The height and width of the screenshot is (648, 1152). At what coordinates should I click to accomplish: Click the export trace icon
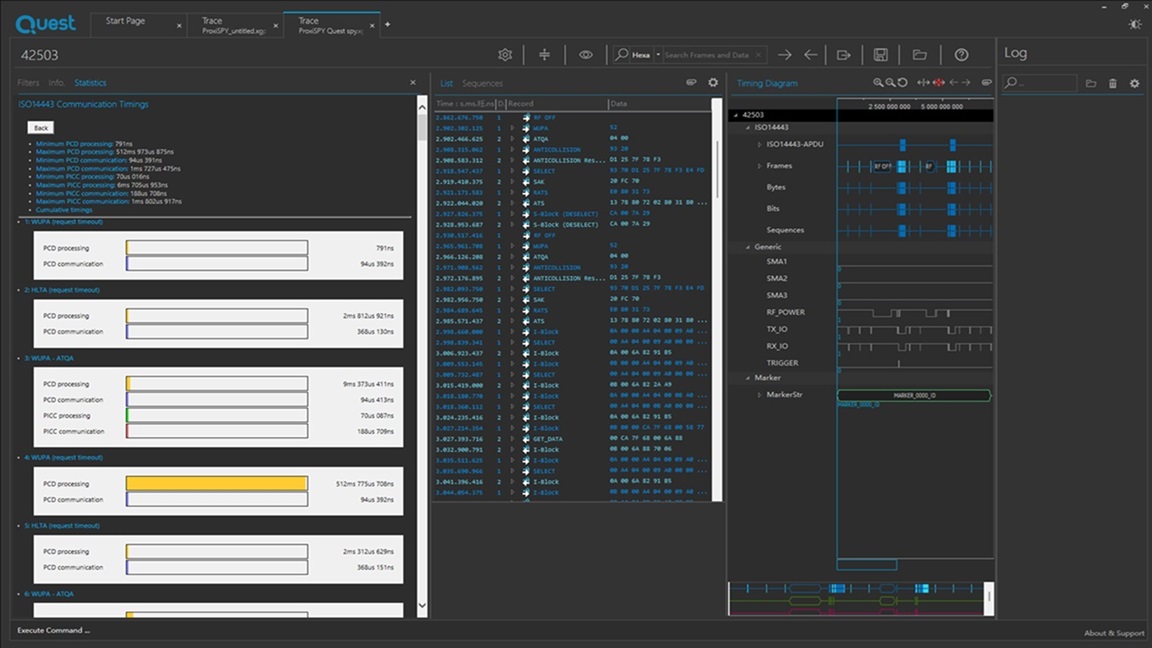(x=843, y=55)
